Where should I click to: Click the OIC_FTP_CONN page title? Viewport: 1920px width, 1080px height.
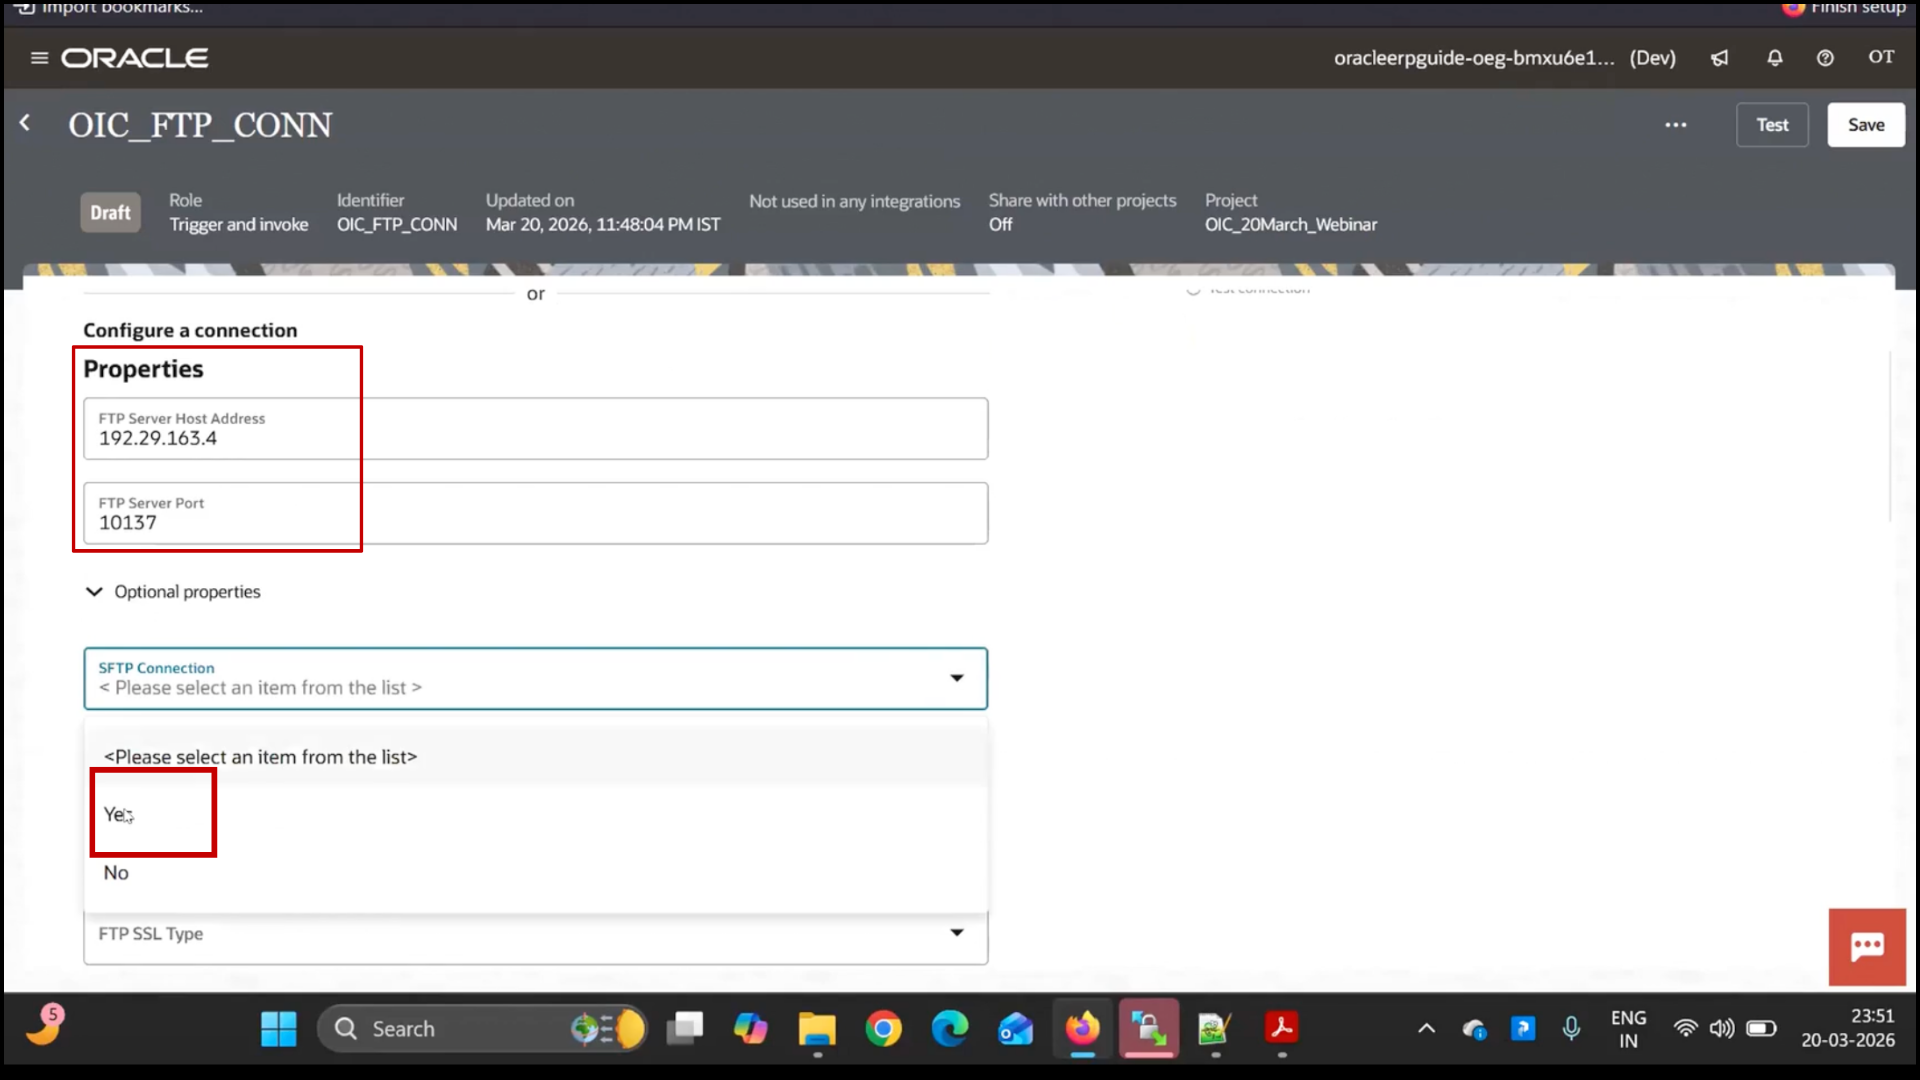(200, 125)
